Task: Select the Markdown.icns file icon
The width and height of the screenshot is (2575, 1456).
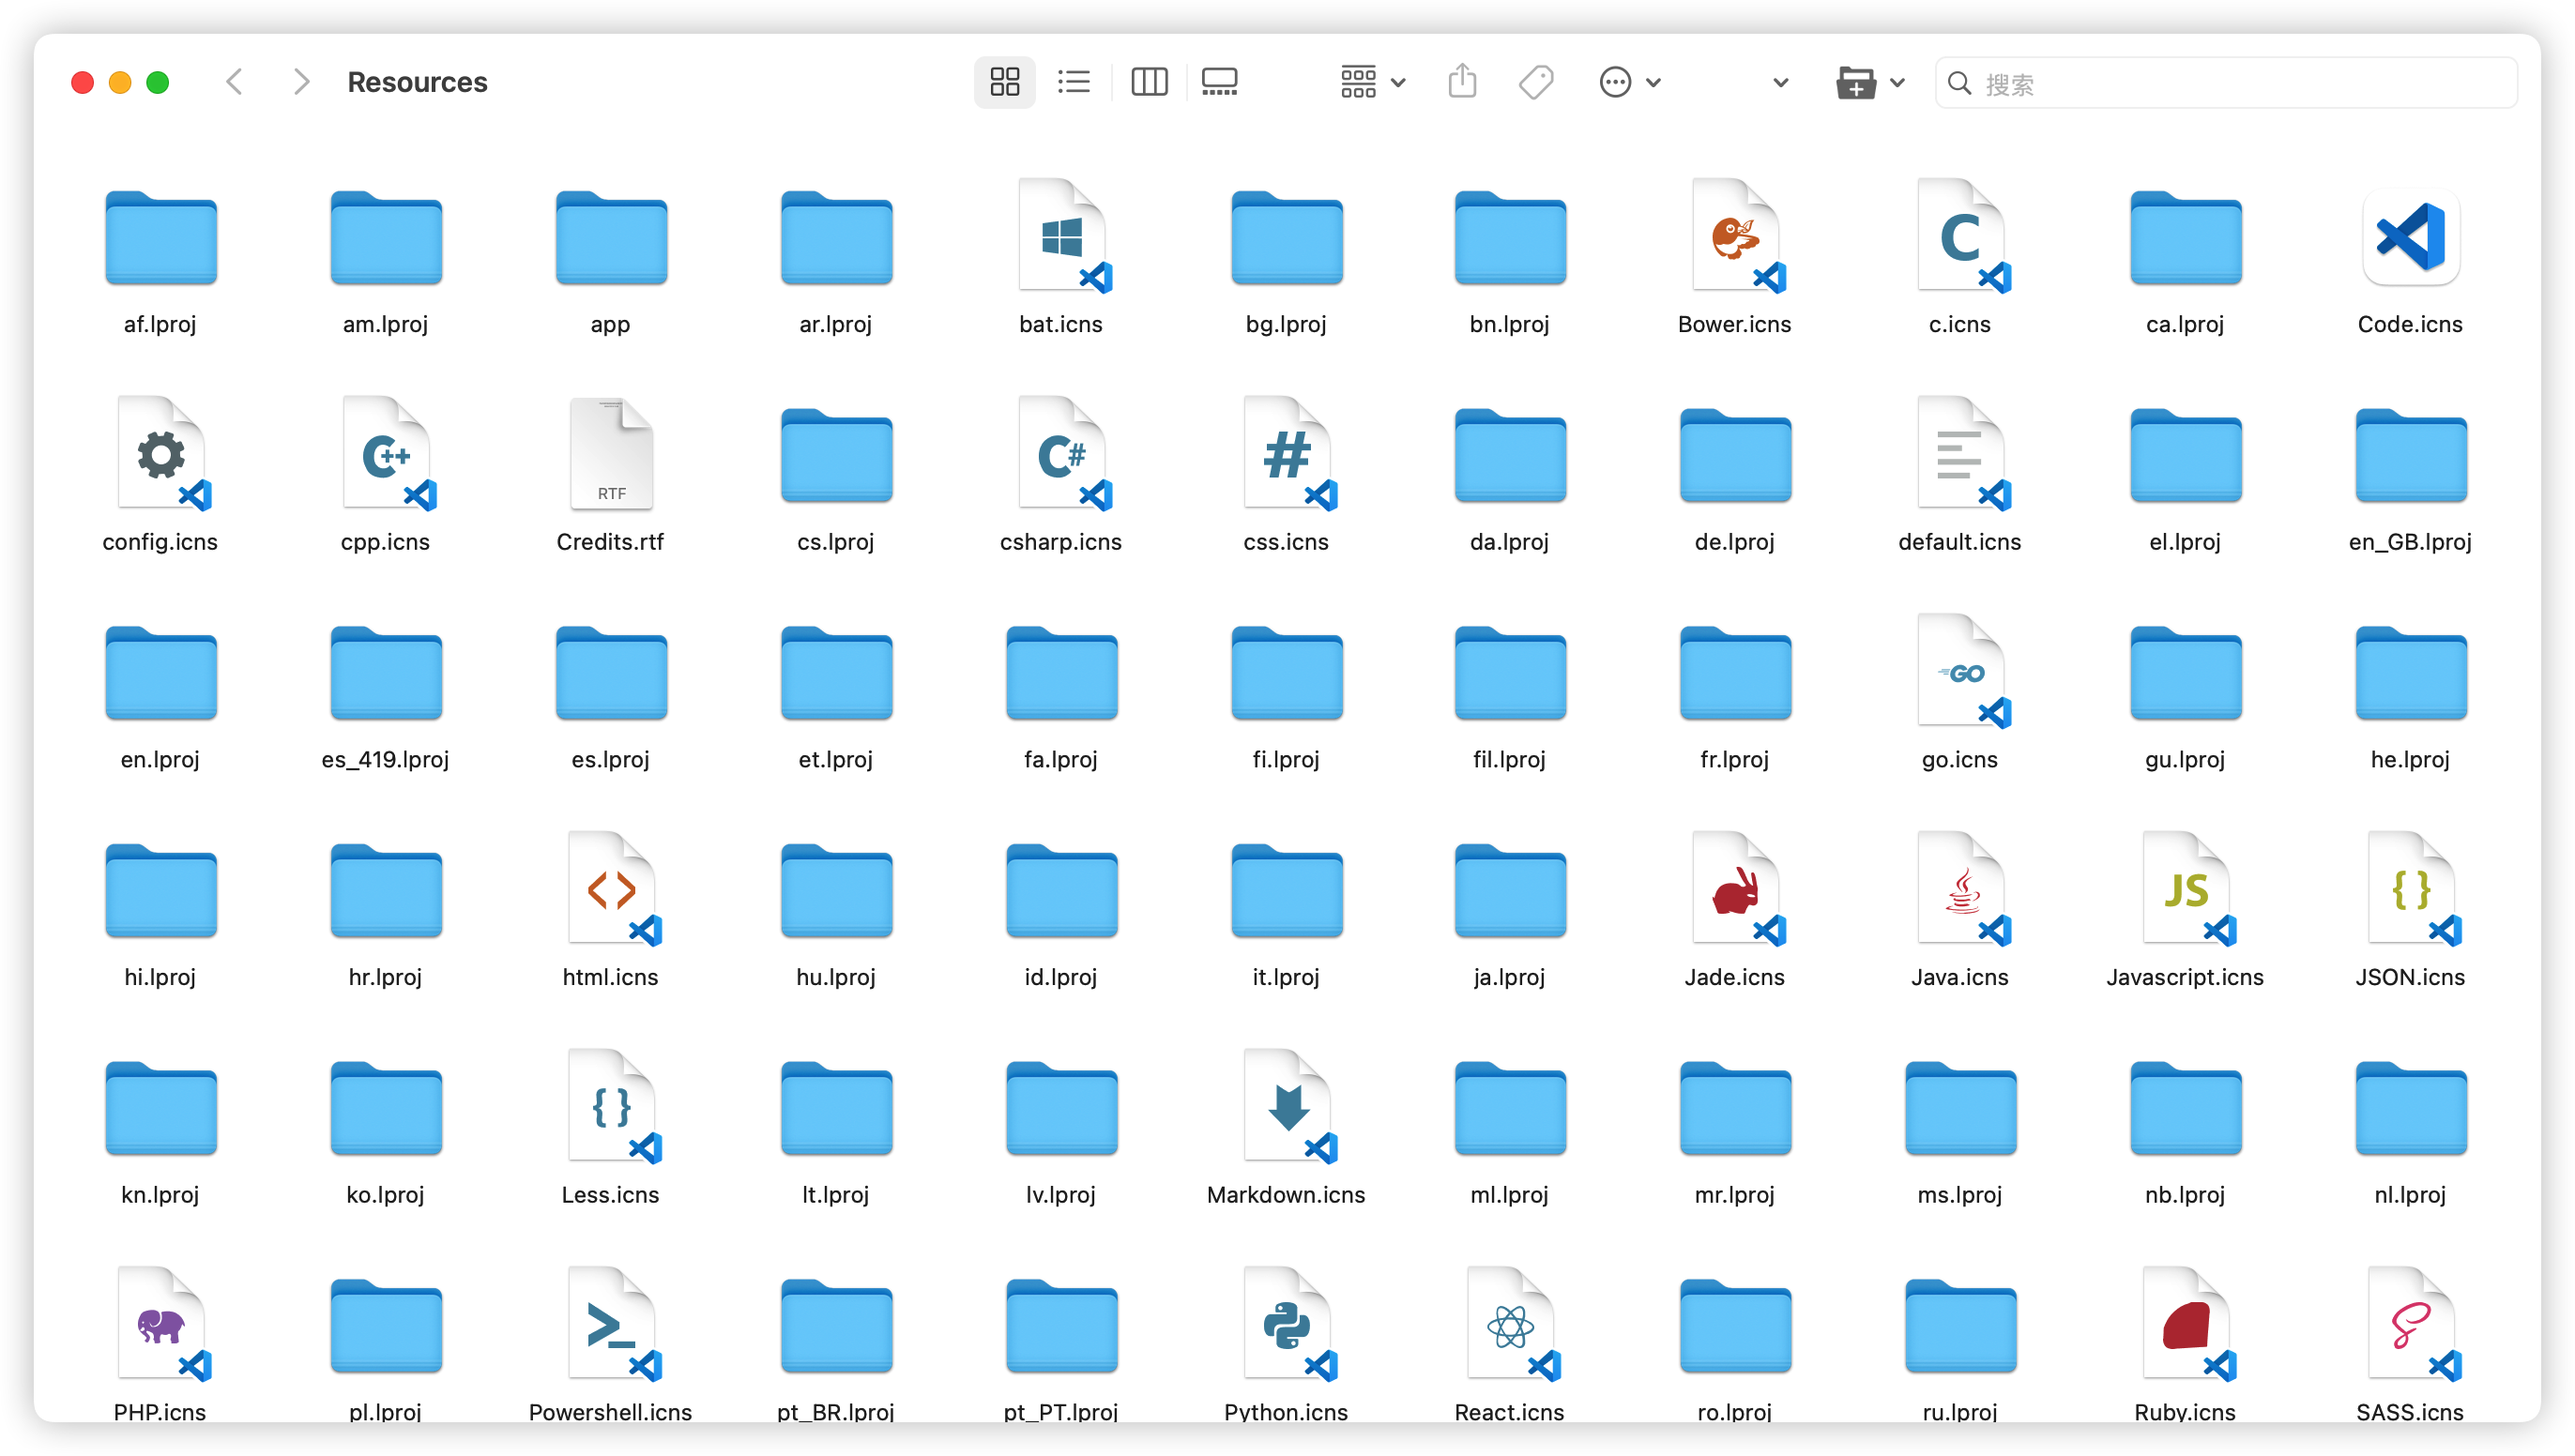Action: click(x=1286, y=1108)
